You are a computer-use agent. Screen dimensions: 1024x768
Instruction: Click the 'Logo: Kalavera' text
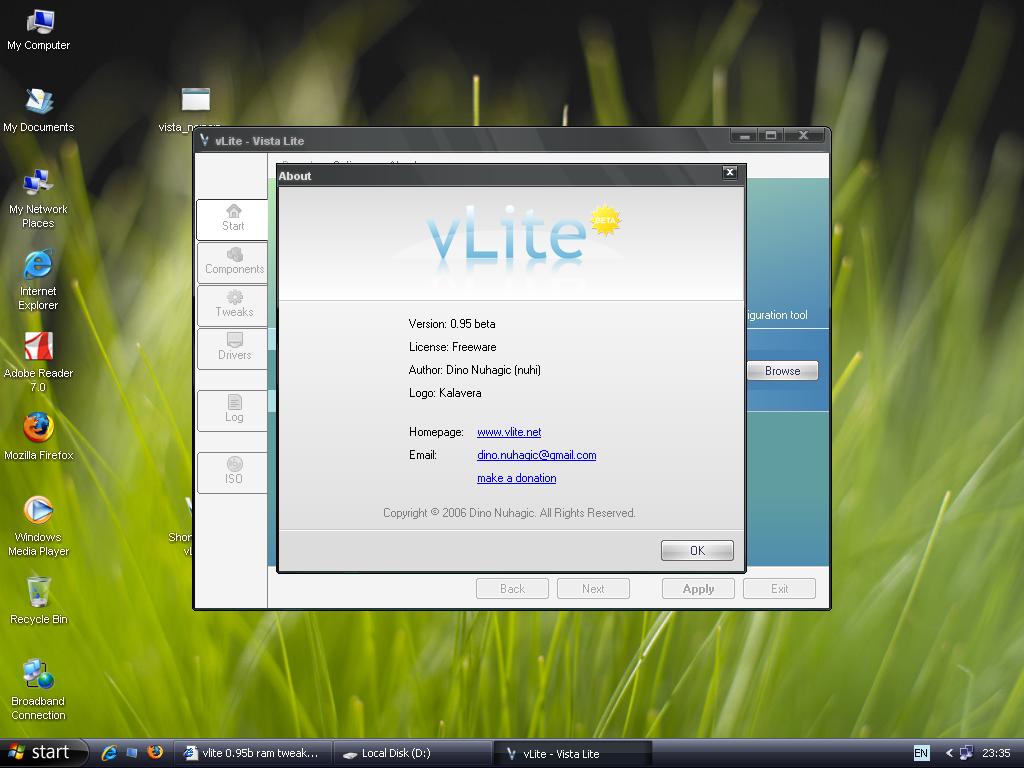445,392
